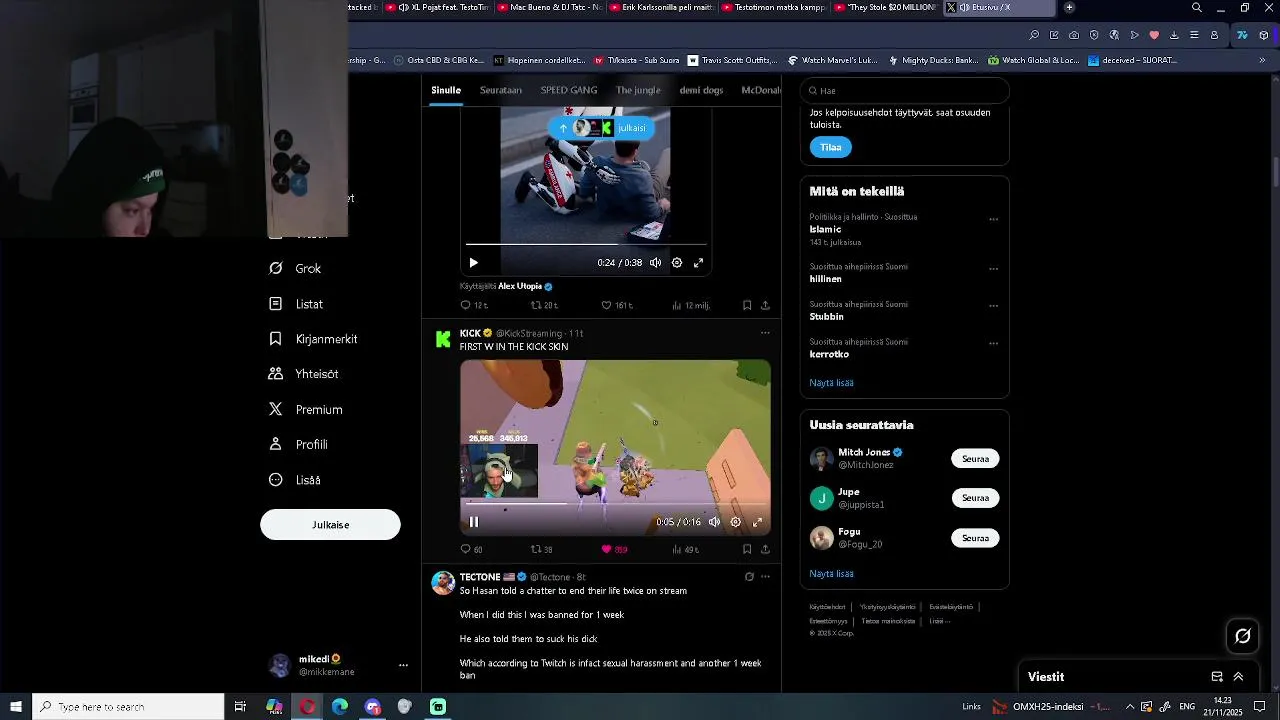
Task: Expand the scooter video to fullscreen
Action: pos(698,263)
